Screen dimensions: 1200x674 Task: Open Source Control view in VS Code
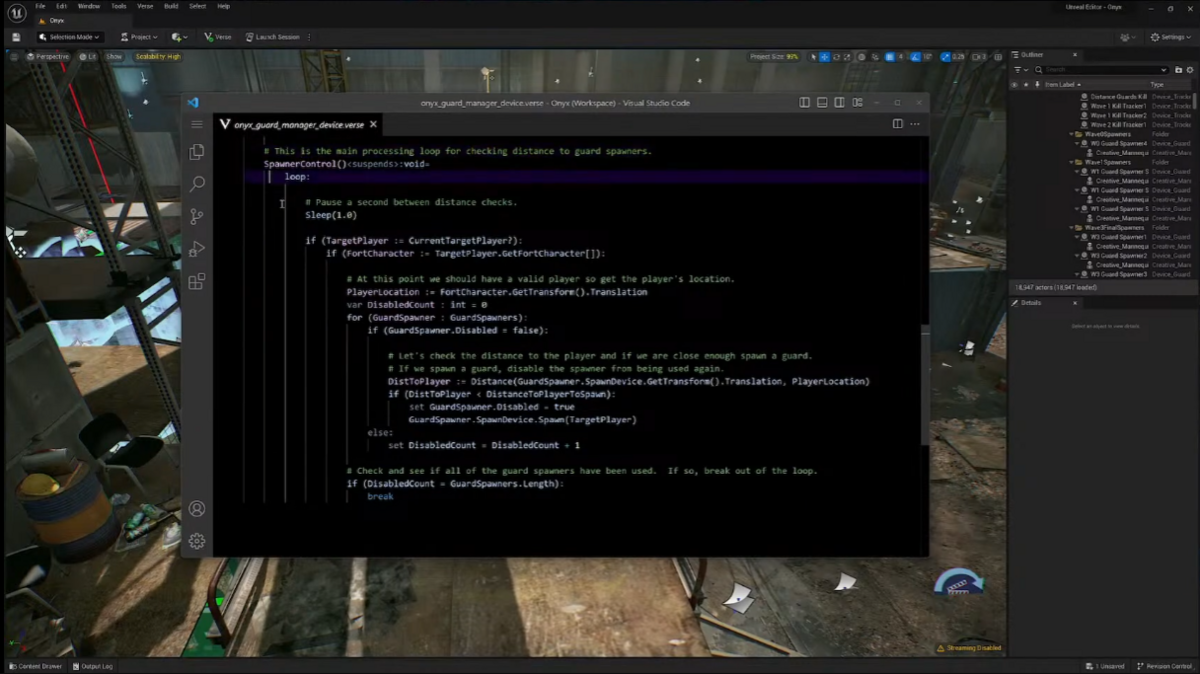[197, 216]
